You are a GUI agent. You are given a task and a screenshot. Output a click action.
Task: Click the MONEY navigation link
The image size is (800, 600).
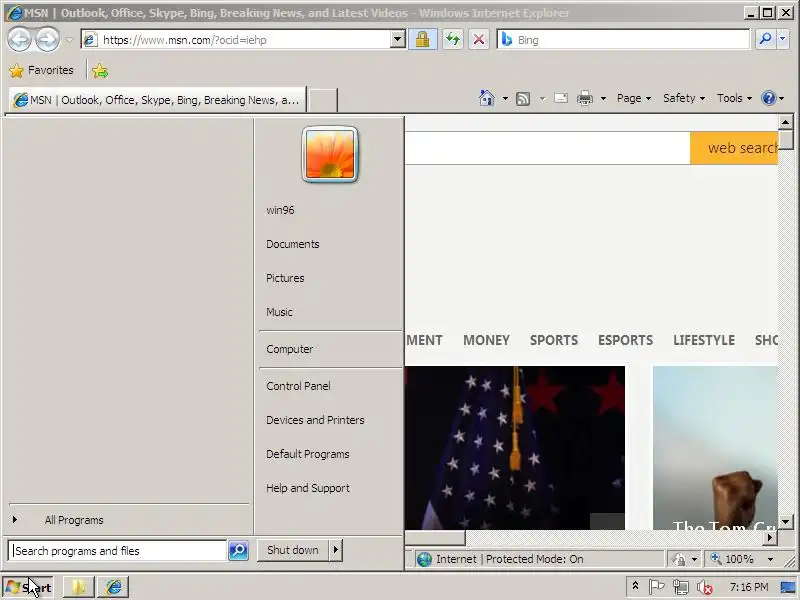(x=486, y=340)
